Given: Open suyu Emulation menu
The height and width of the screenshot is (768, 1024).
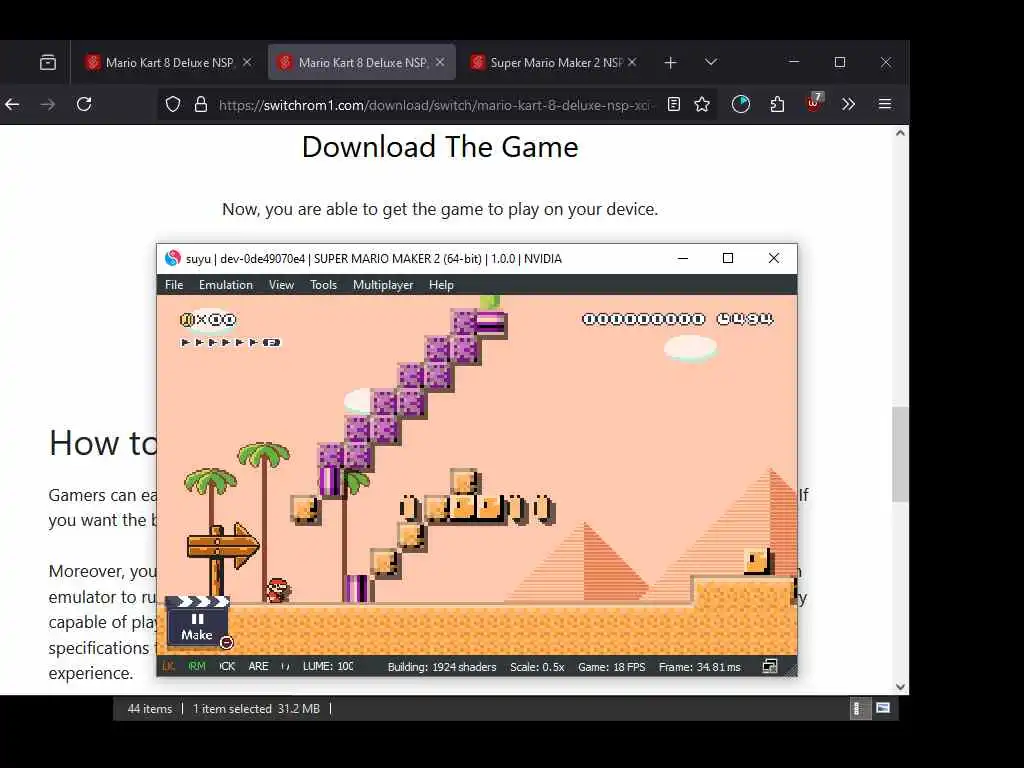Looking at the screenshot, I should [x=226, y=285].
